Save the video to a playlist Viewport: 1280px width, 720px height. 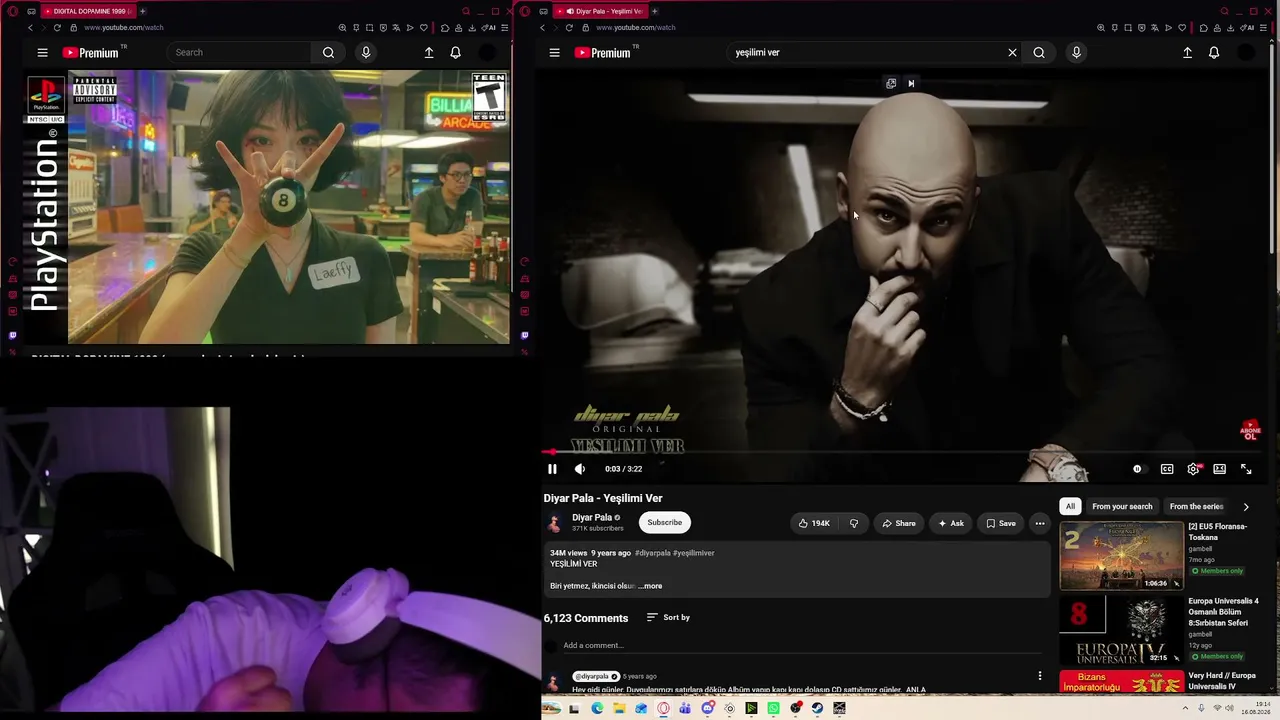[1000, 523]
